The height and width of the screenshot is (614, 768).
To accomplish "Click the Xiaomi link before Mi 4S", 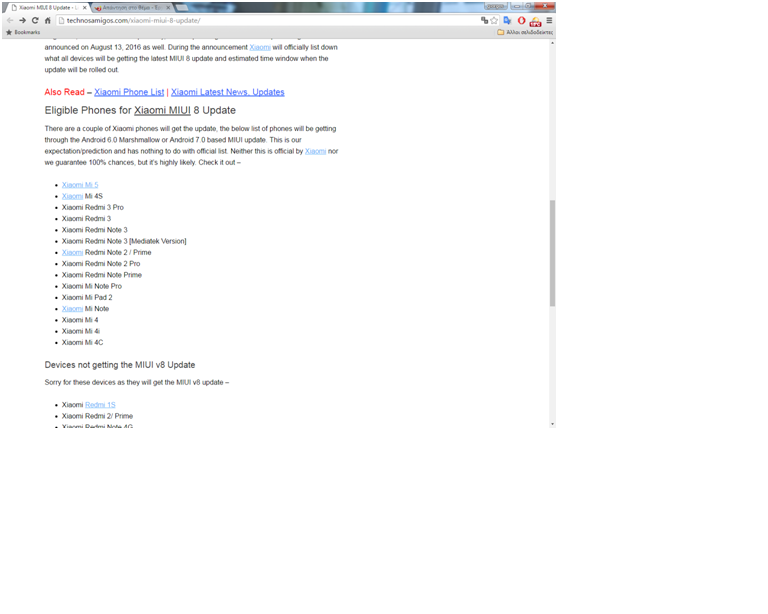I will [x=72, y=196].
